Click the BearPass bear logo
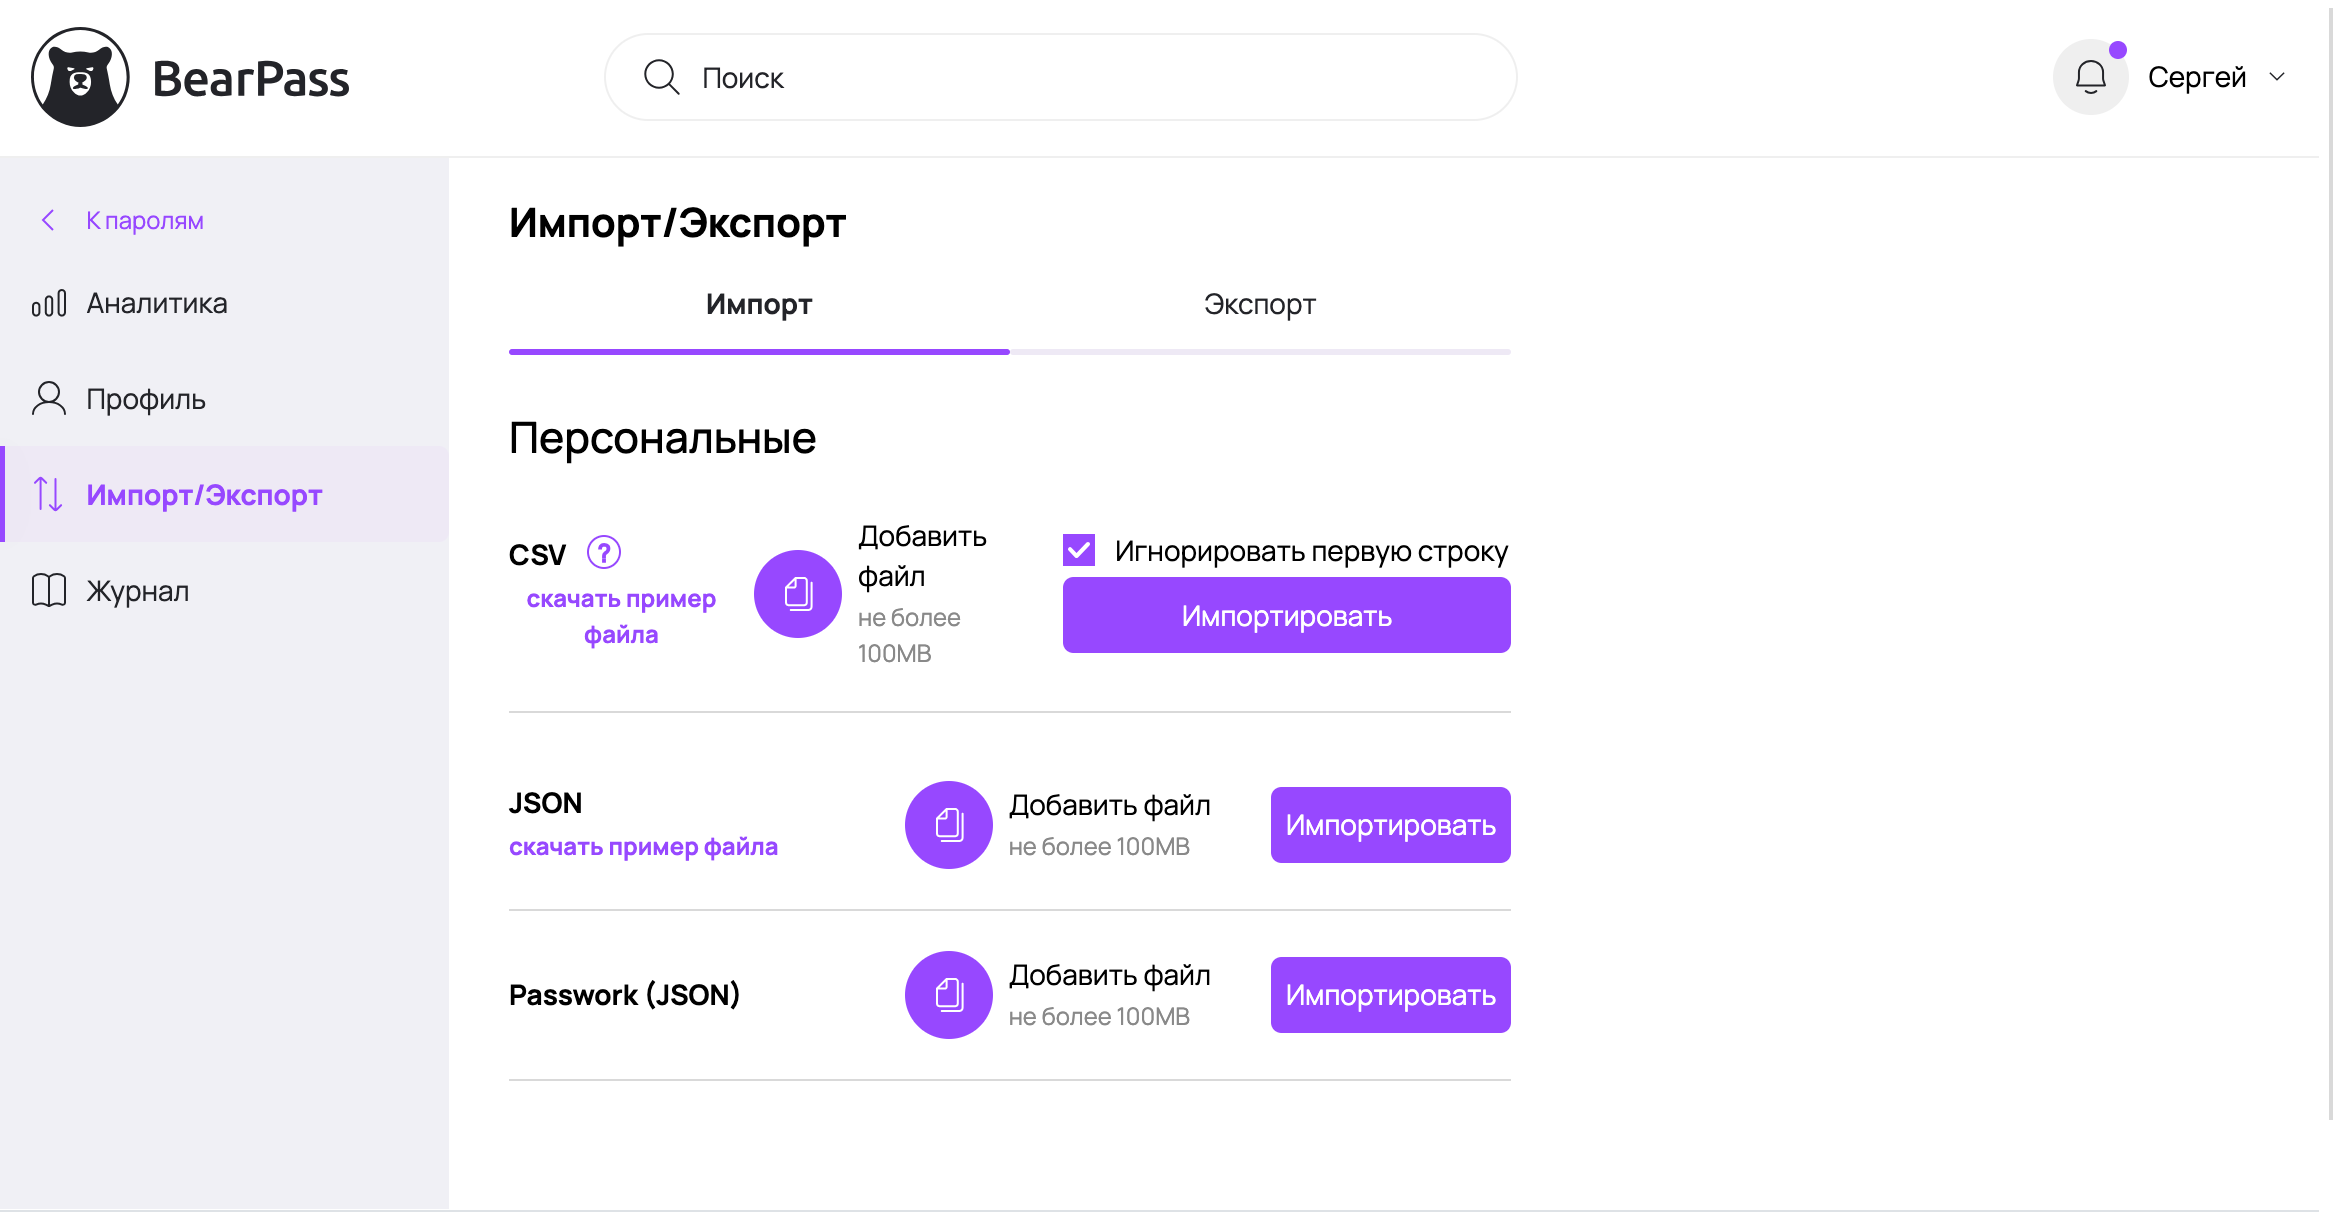Screen dimensions: 2333x1221 [80, 77]
